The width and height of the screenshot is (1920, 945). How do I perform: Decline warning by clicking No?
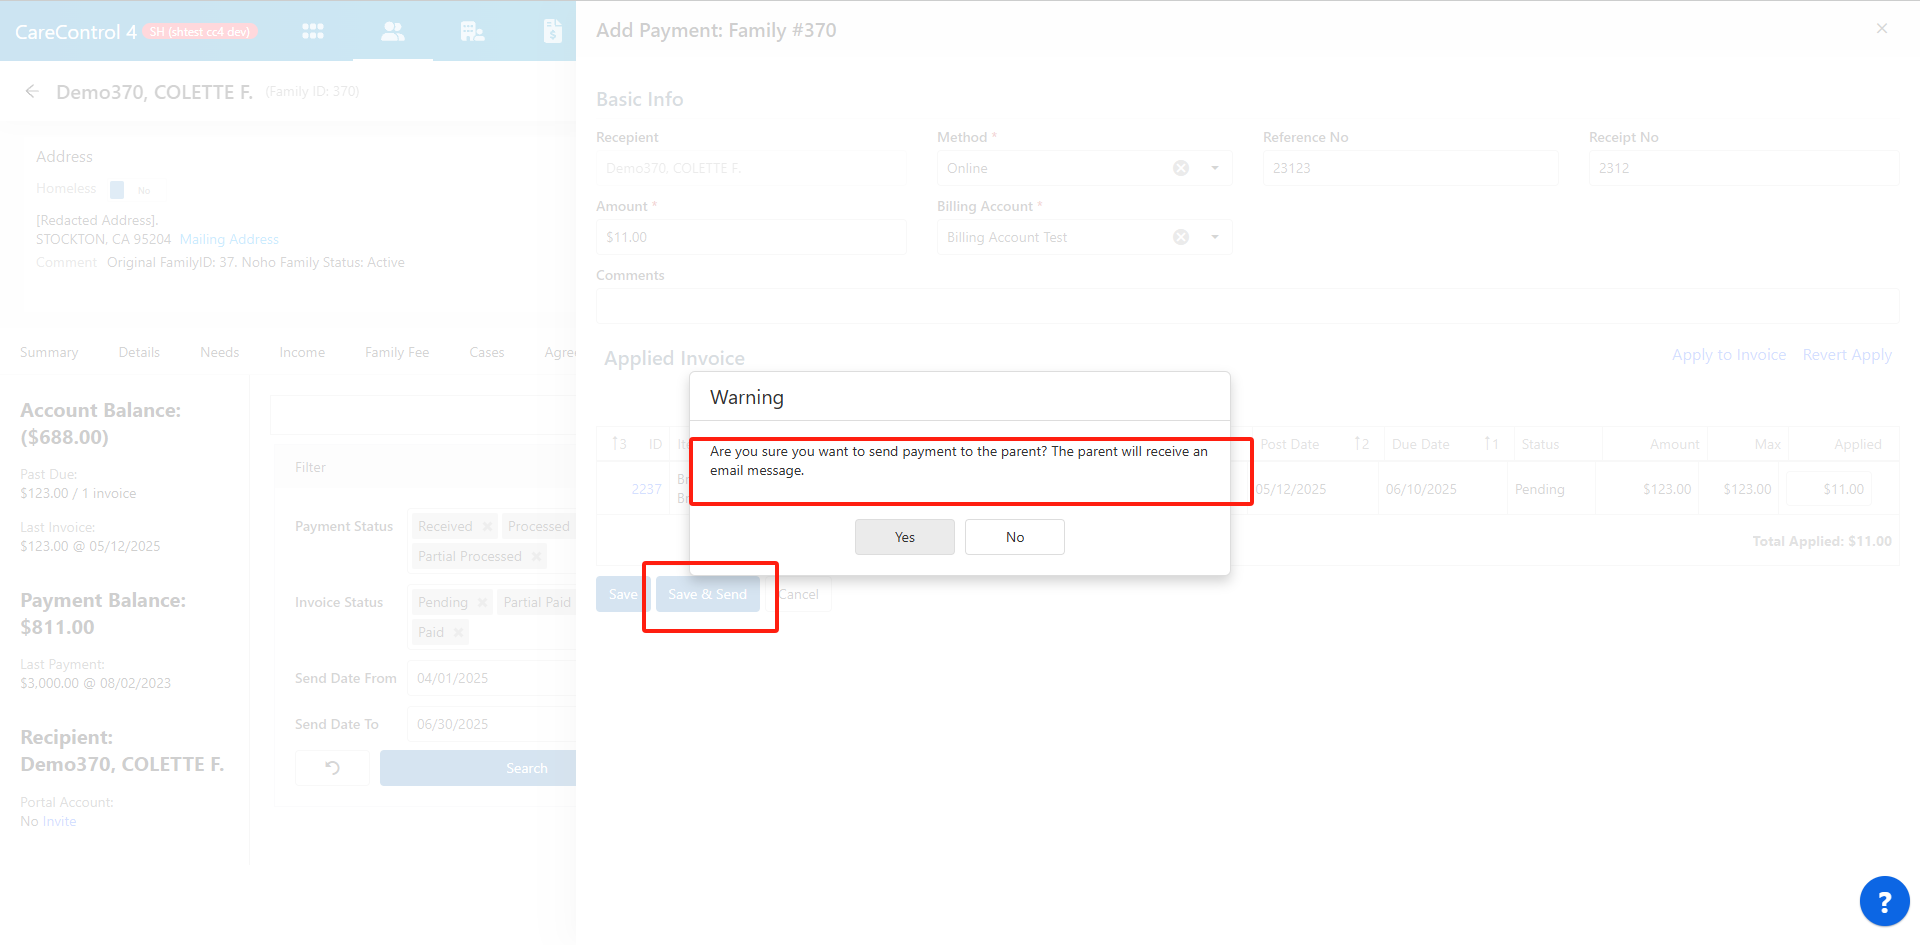pyautogui.click(x=1015, y=537)
